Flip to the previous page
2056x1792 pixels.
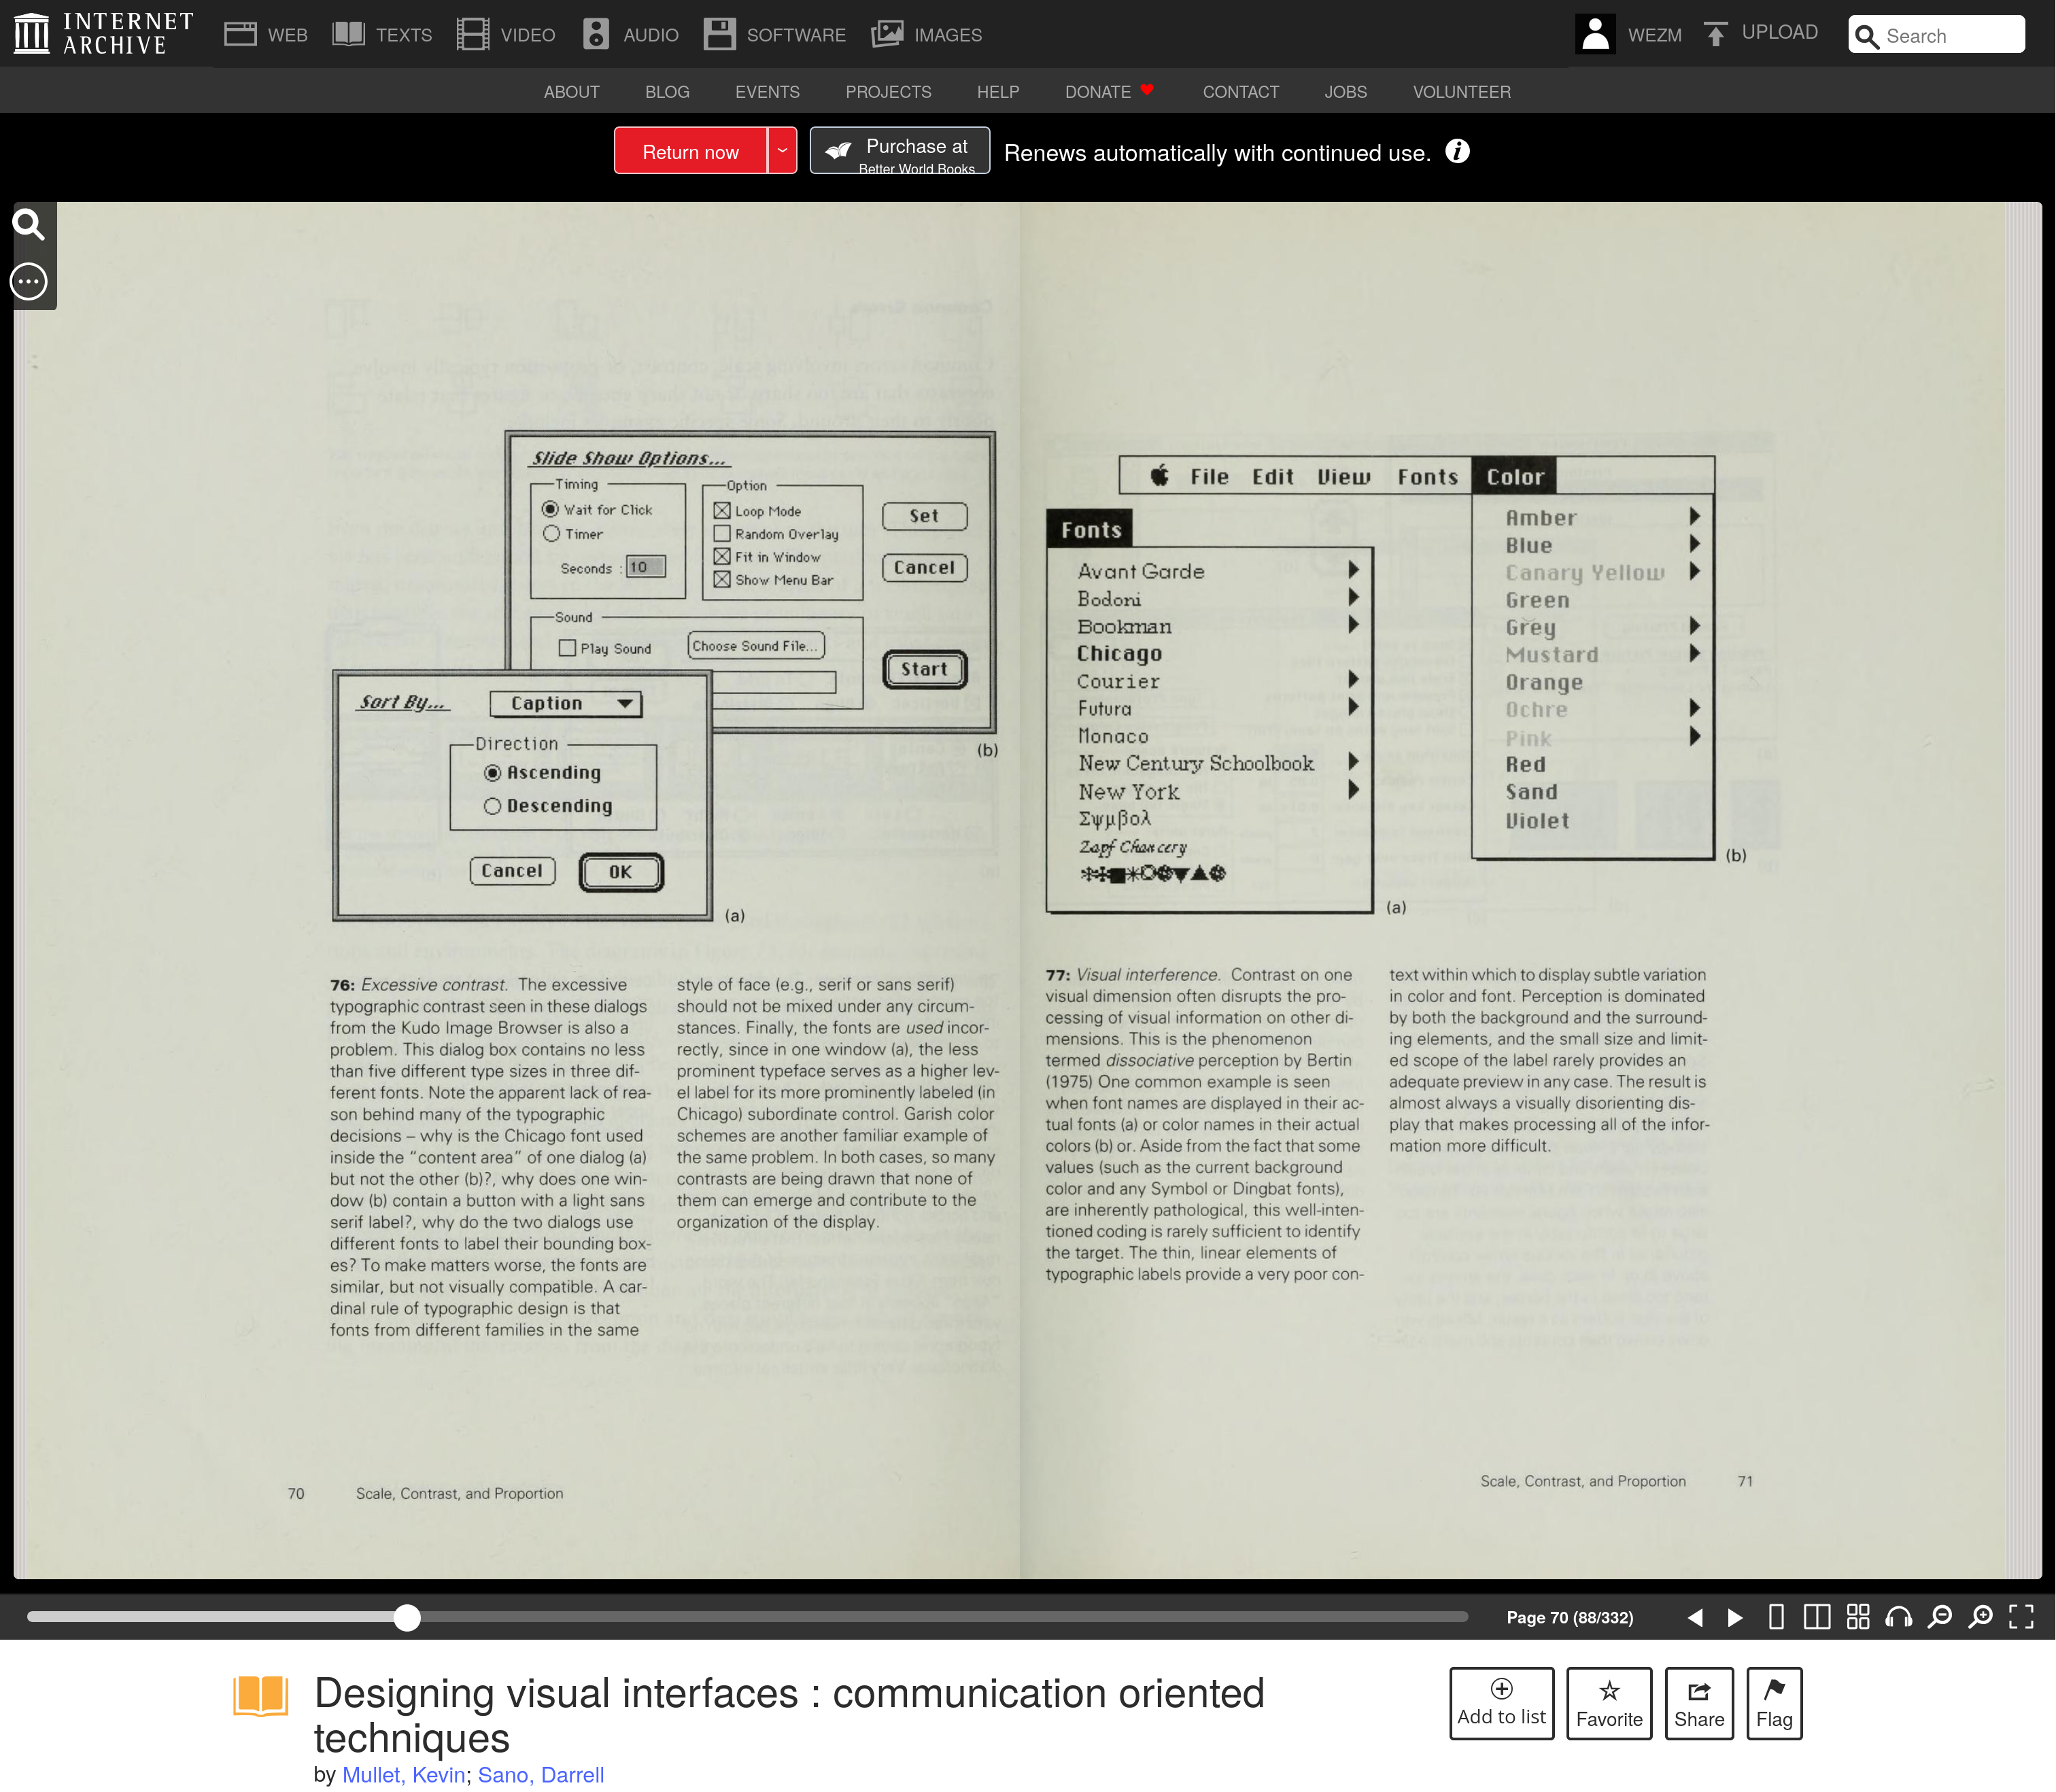(x=1695, y=1617)
